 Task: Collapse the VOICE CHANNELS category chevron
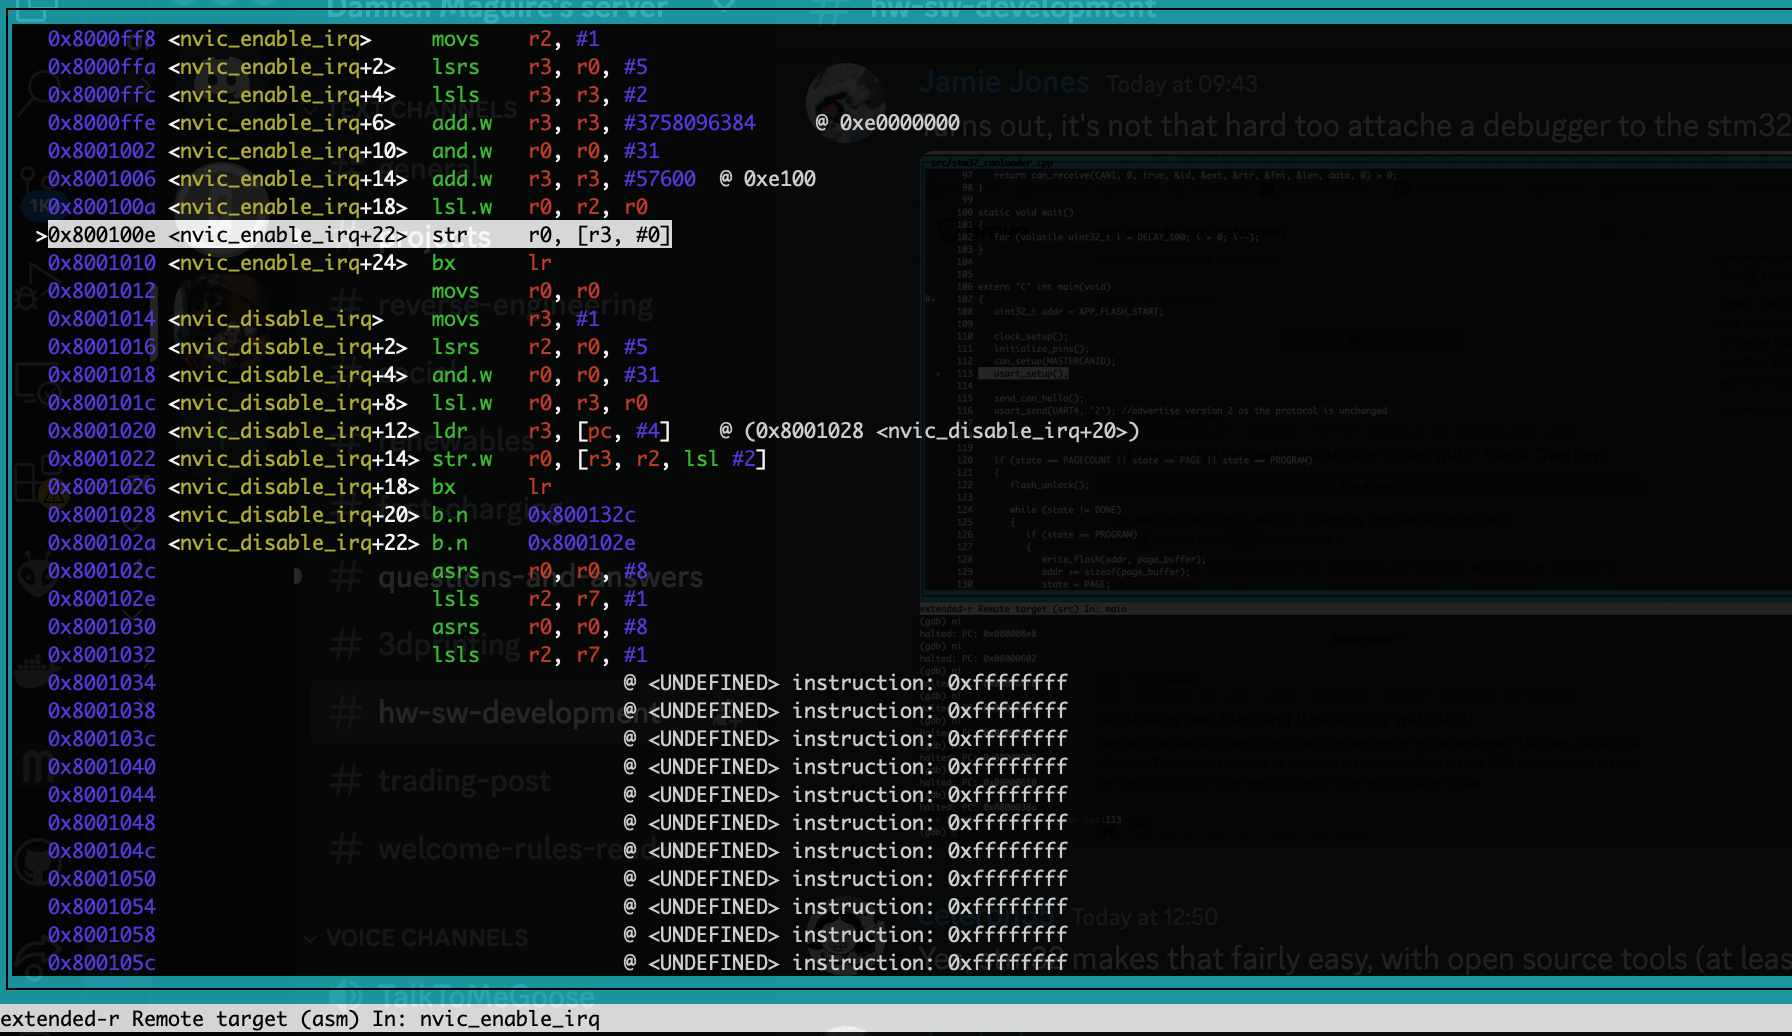(x=310, y=938)
